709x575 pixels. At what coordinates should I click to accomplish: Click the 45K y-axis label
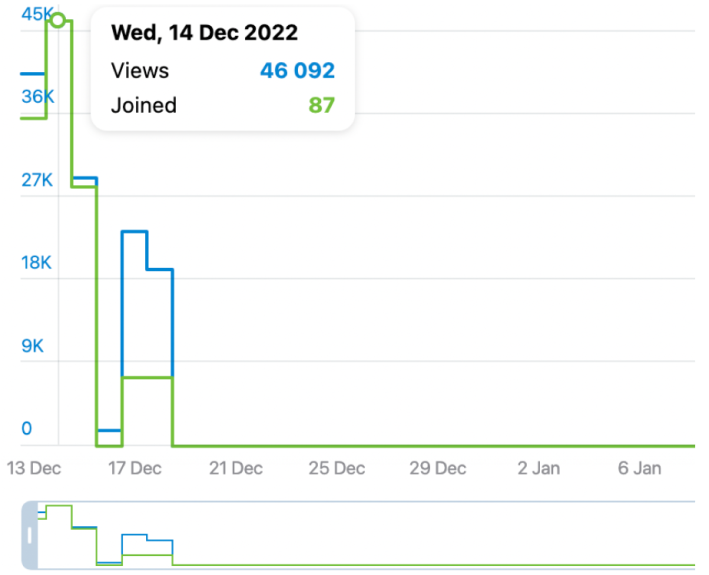[36, 14]
